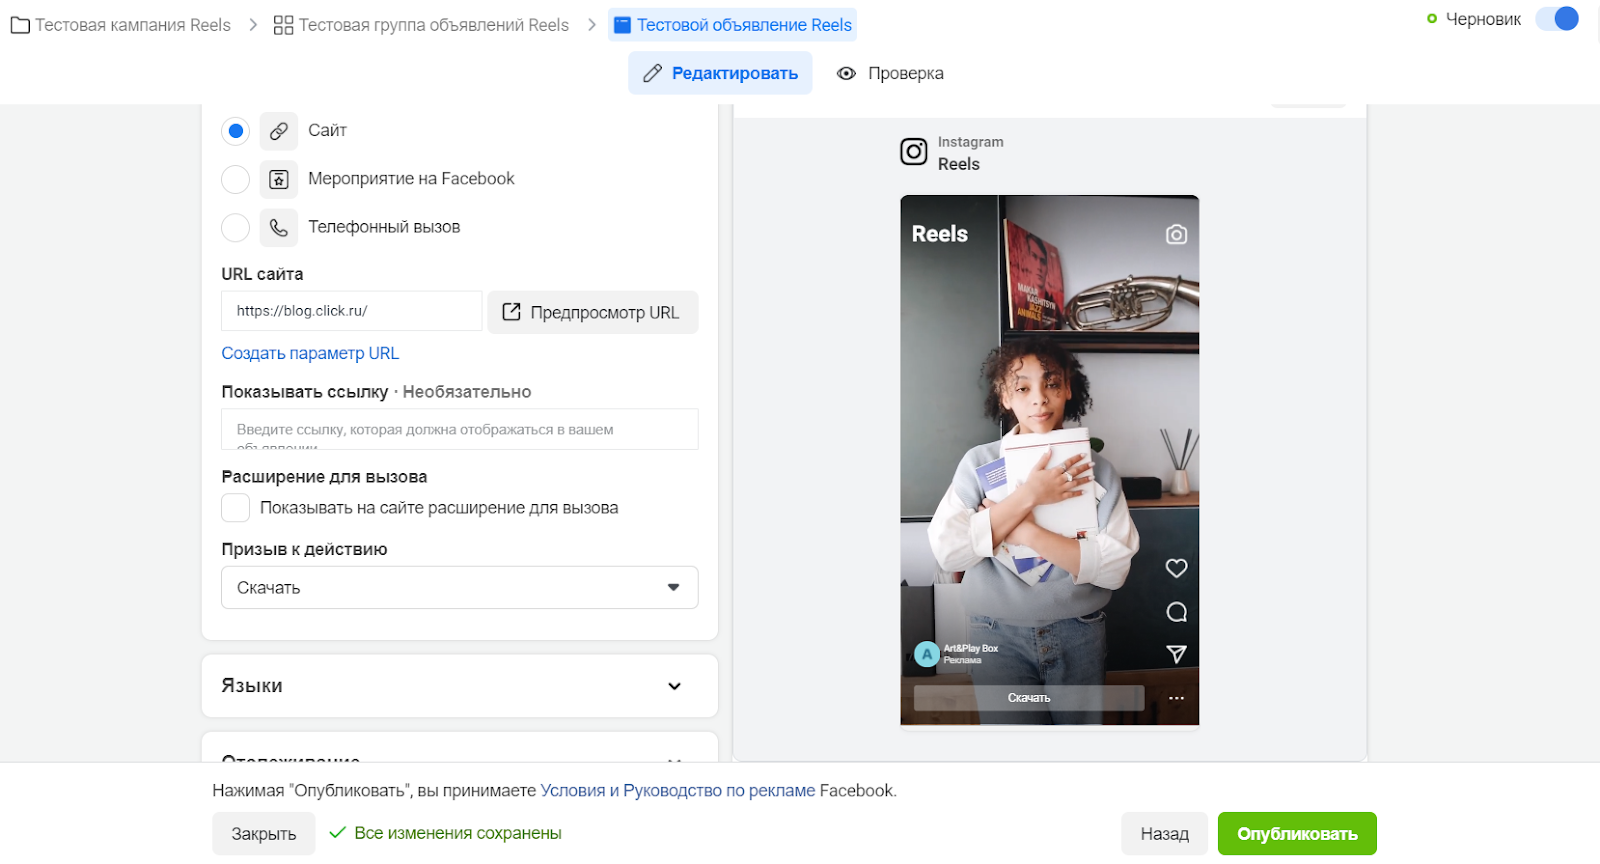1600x864 pixels.
Task: Click the blue ad icon in breadcrumb
Action: pyautogui.click(x=622, y=25)
